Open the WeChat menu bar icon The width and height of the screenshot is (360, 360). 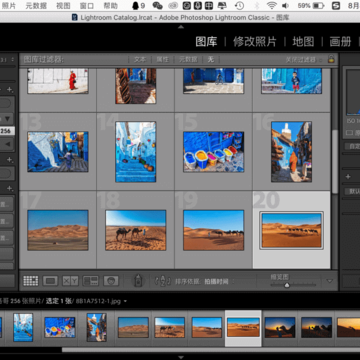tap(157, 5)
